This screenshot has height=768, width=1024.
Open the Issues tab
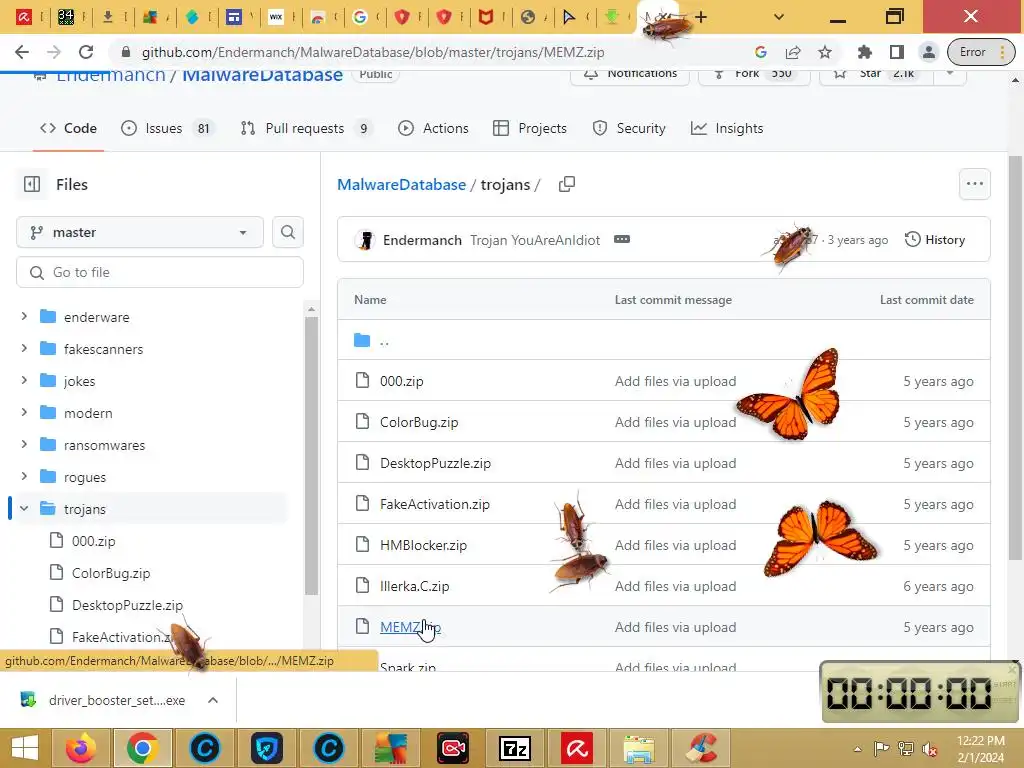(x=168, y=128)
